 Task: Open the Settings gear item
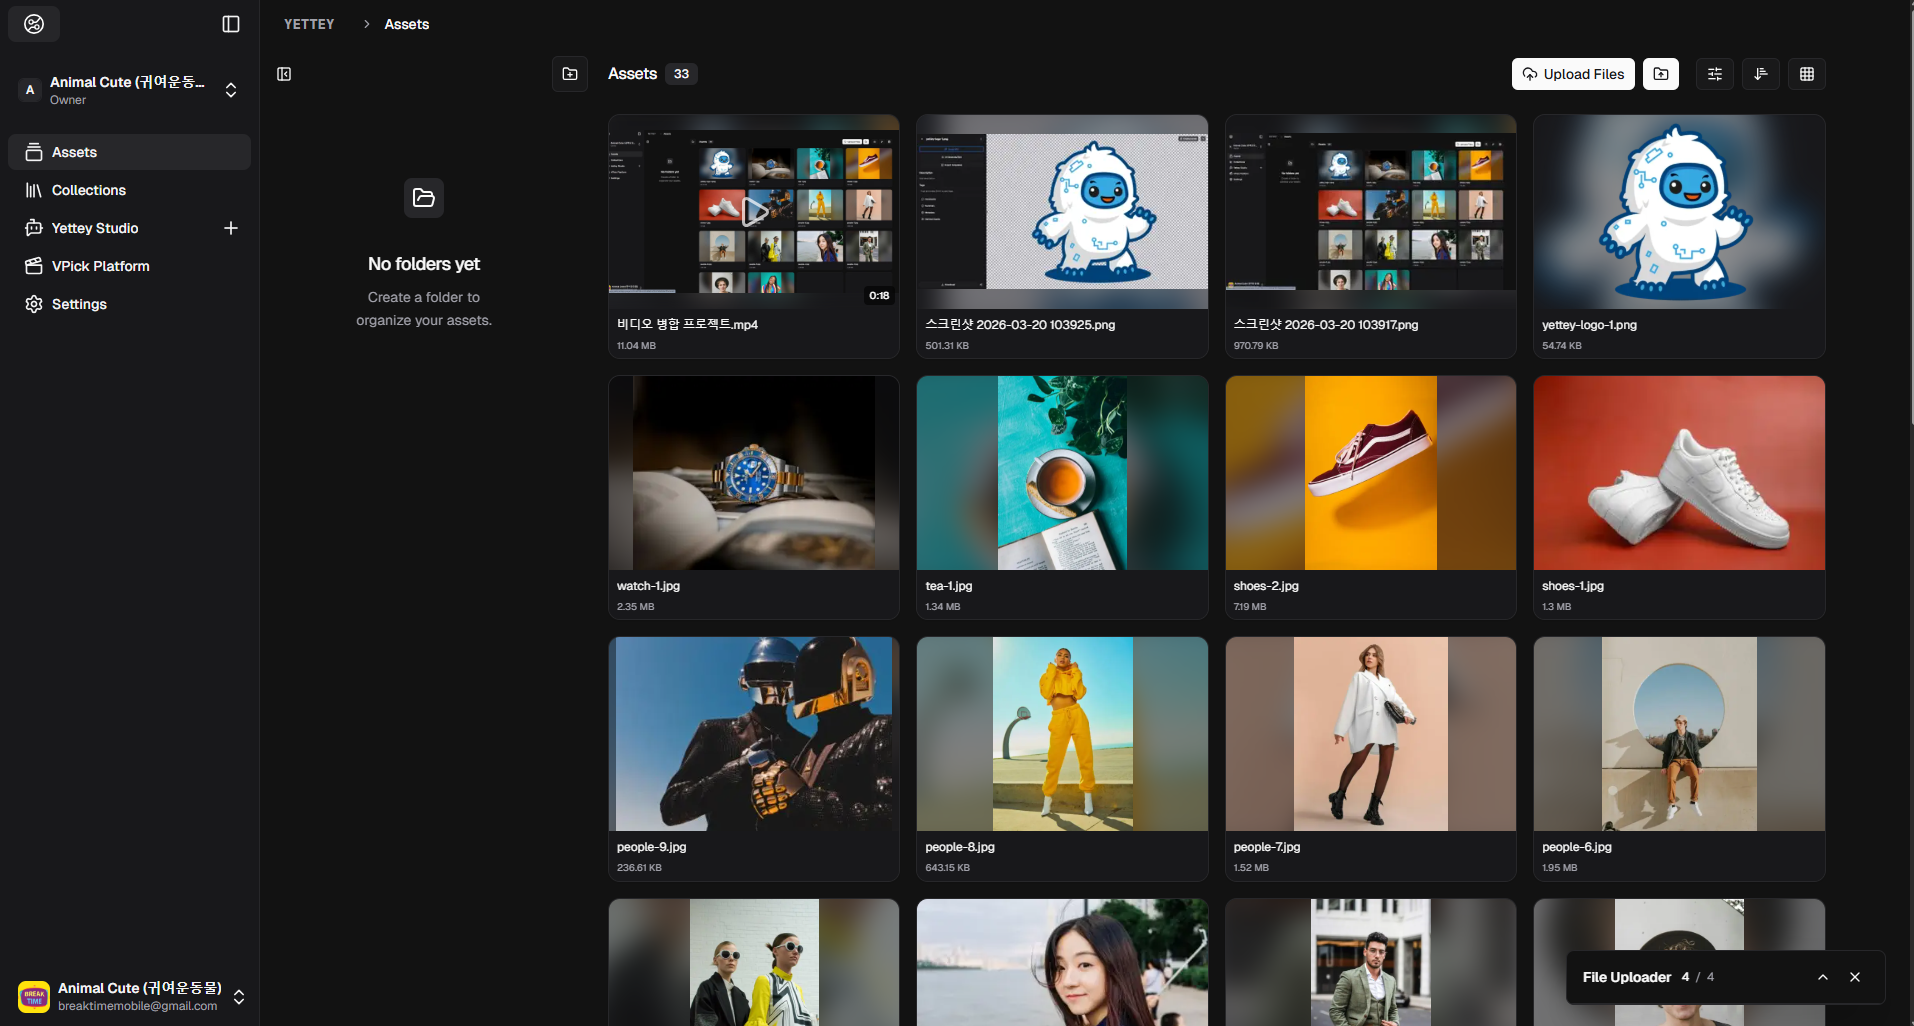click(79, 304)
